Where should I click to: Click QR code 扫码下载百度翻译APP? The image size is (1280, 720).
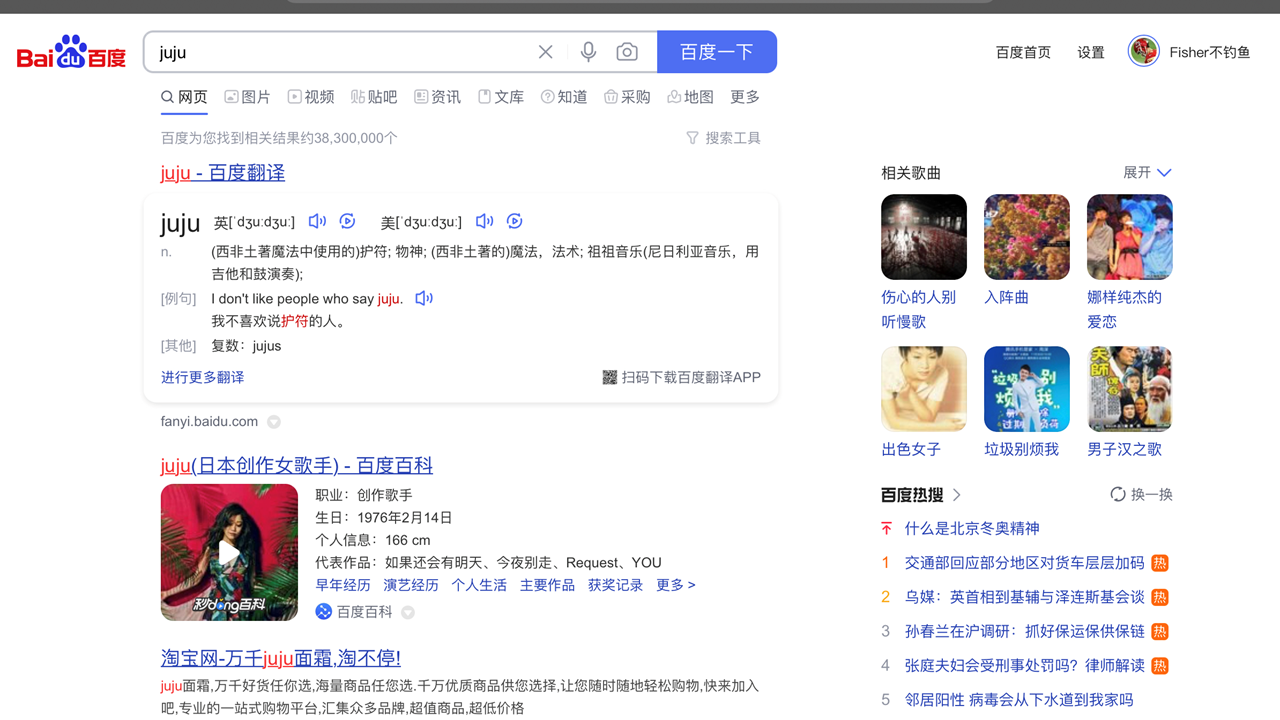681,377
